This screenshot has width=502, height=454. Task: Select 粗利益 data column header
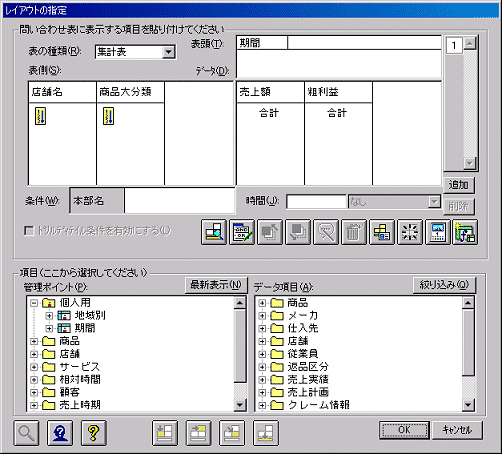pyautogui.click(x=338, y=92)
